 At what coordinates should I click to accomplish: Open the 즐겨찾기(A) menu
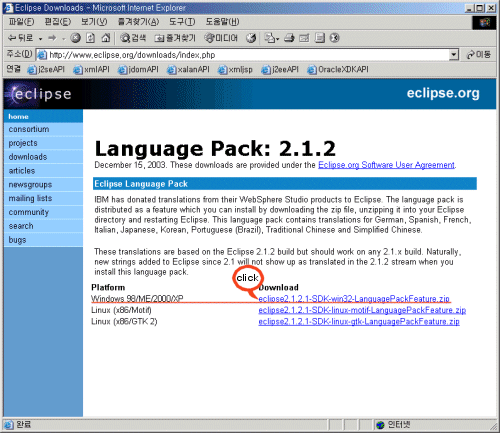pos(138,22)
